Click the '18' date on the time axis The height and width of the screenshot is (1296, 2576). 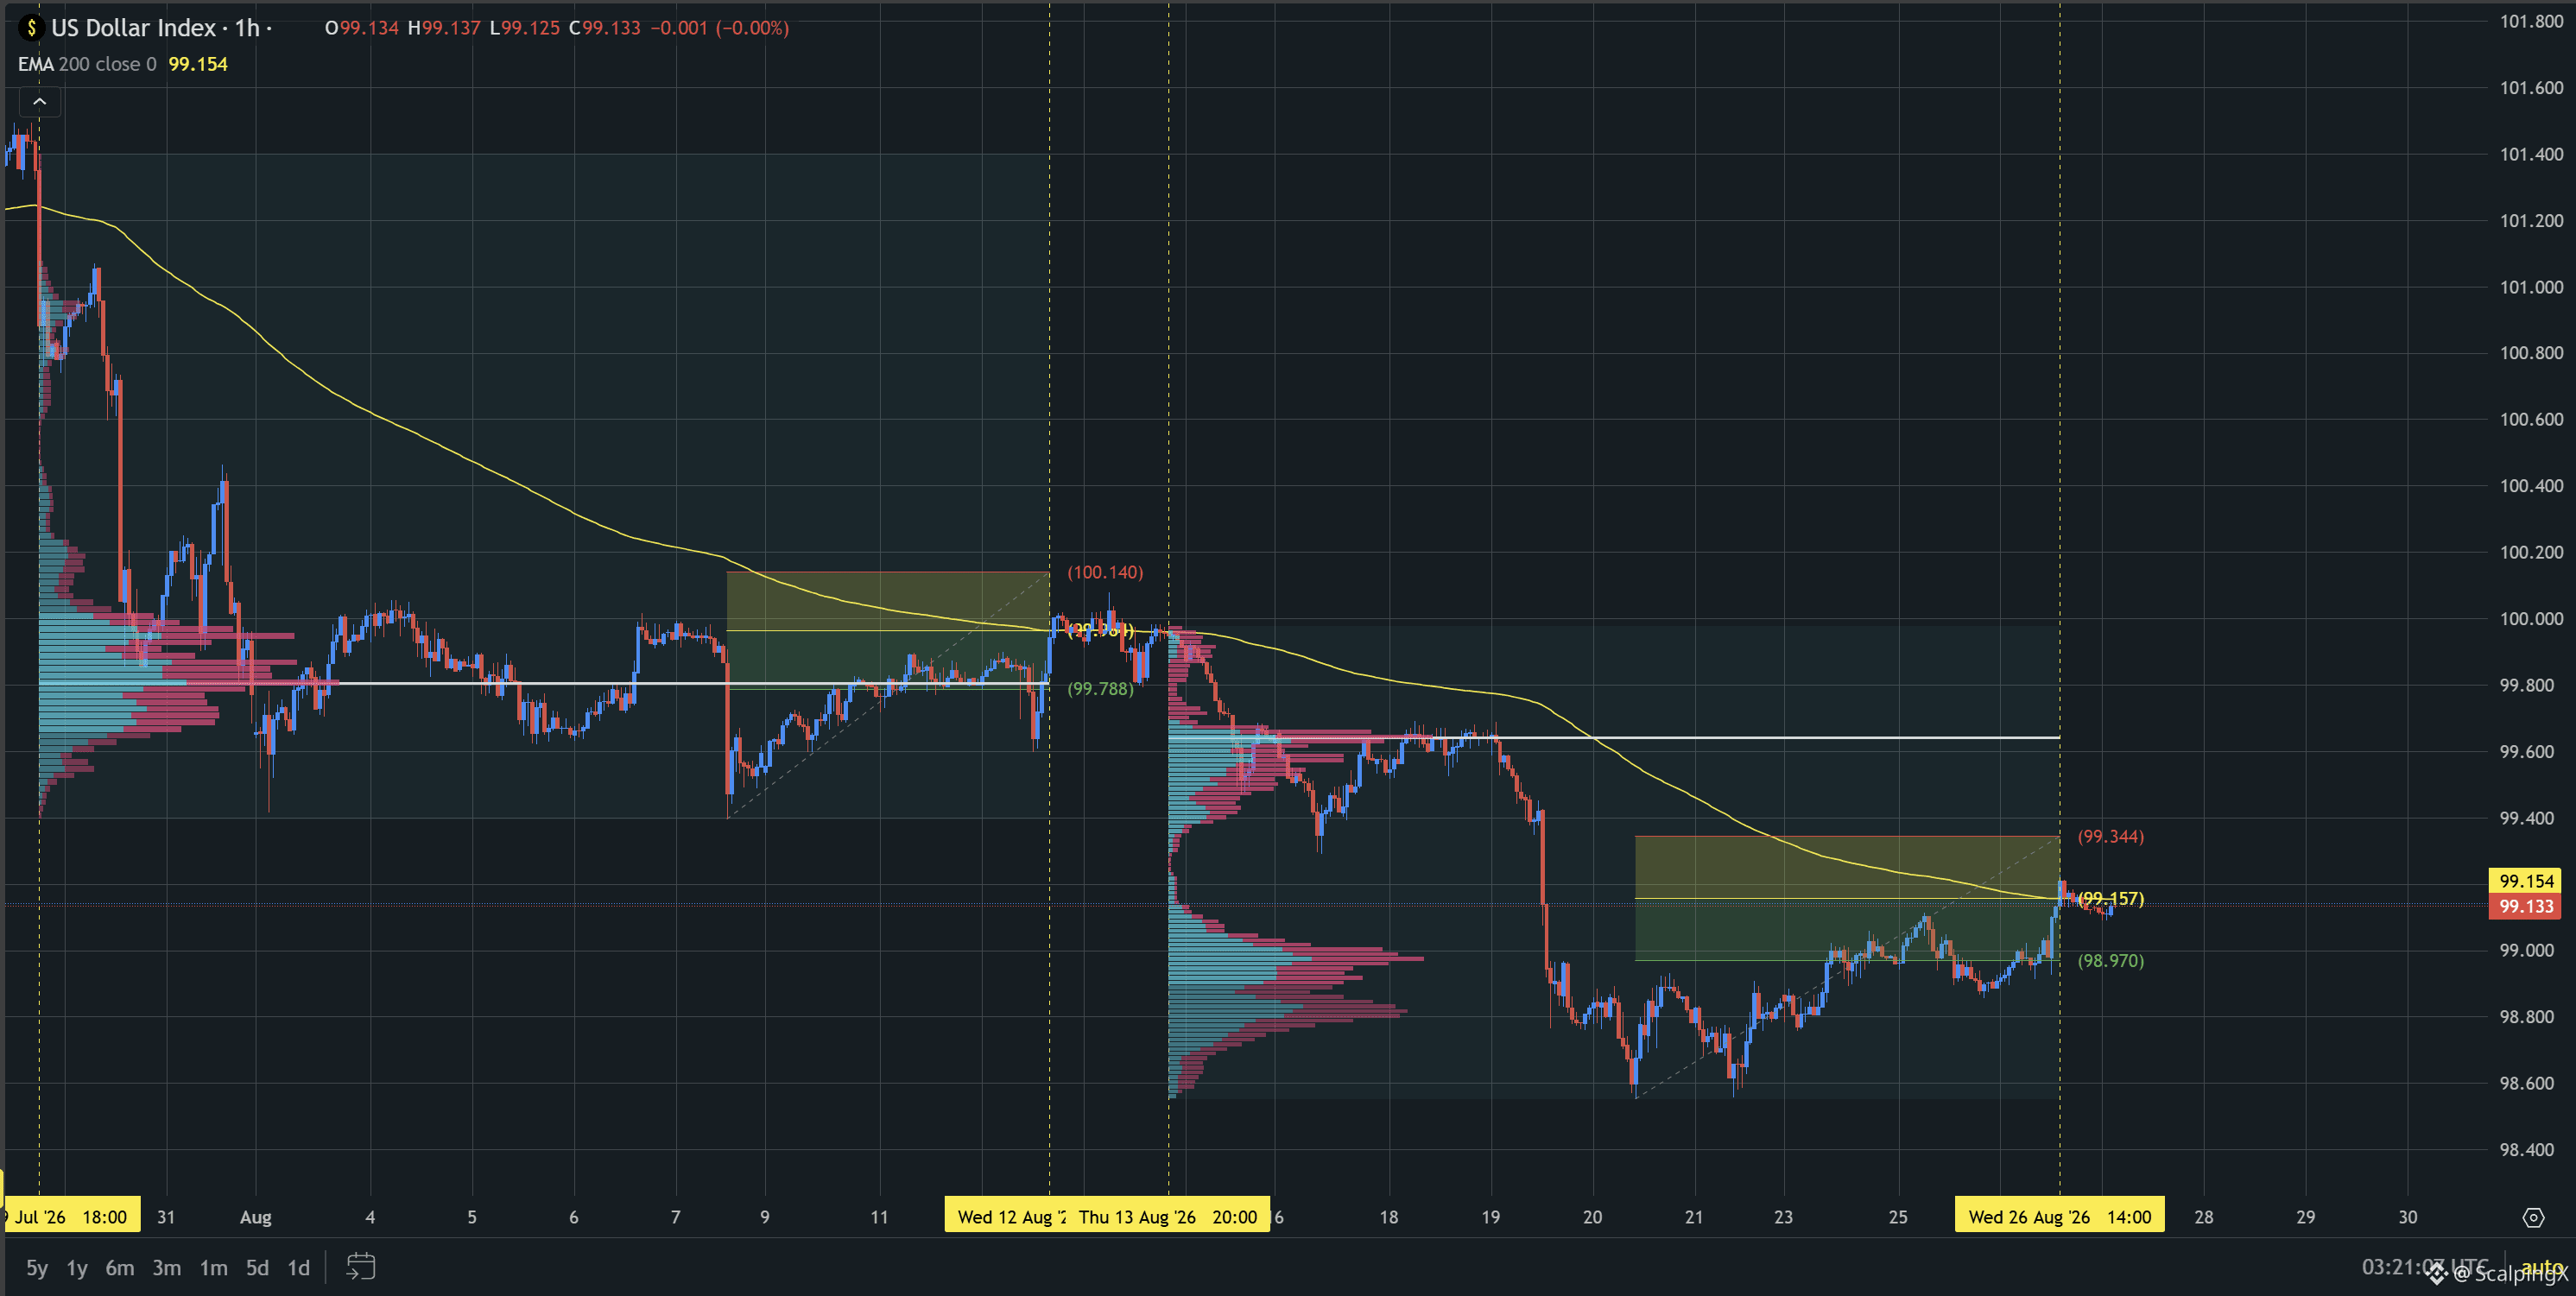tap(1389, 1217)
